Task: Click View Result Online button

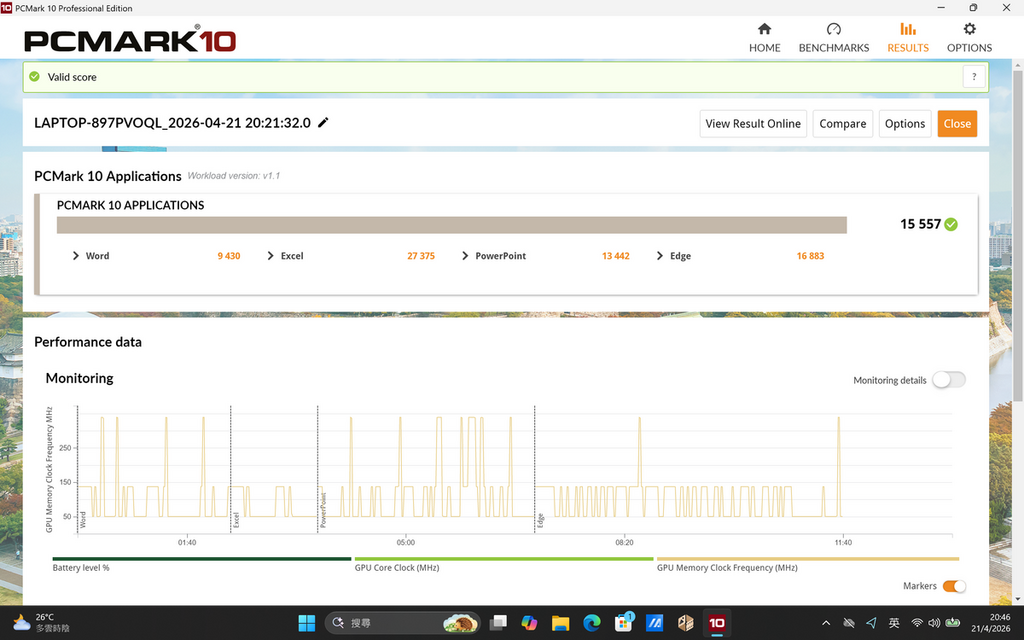Action: pos(753,123)
